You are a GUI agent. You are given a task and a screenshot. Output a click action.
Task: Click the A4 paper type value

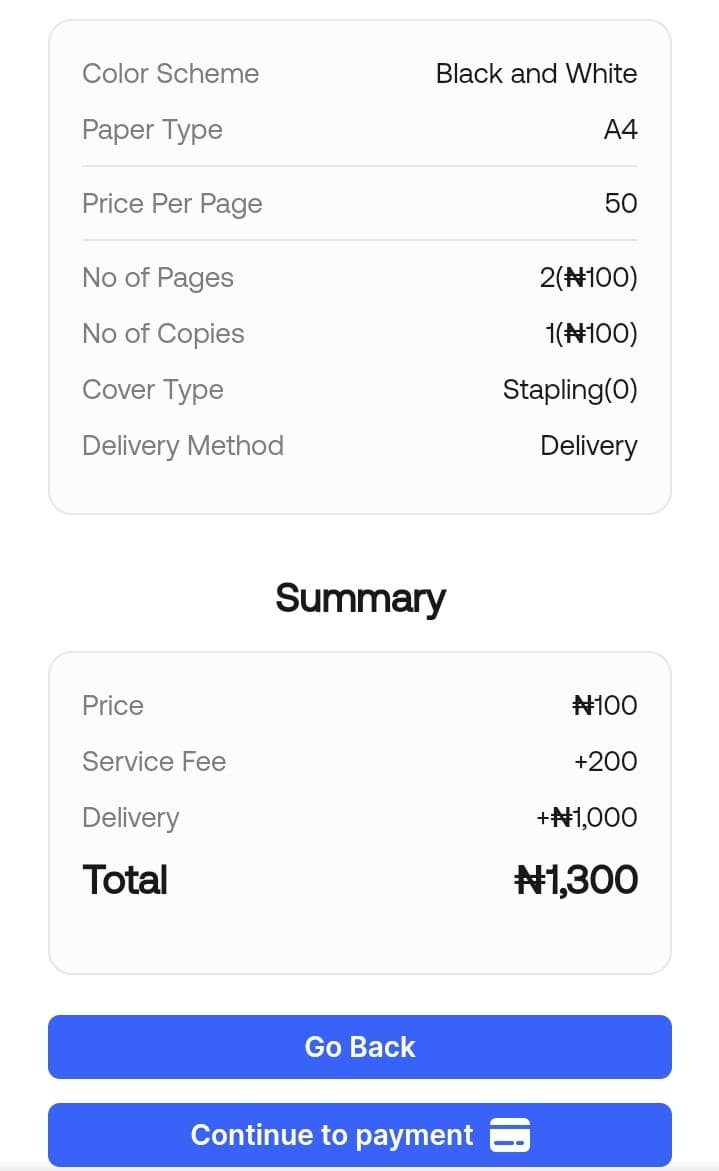click(x=620, y=130)
